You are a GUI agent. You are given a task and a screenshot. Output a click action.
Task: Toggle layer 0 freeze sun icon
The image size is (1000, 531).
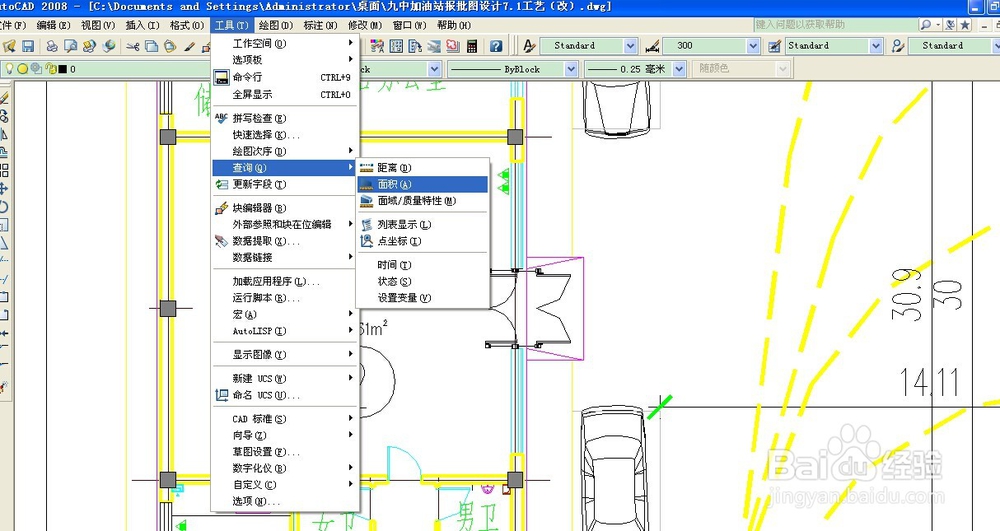click(22, 68)
